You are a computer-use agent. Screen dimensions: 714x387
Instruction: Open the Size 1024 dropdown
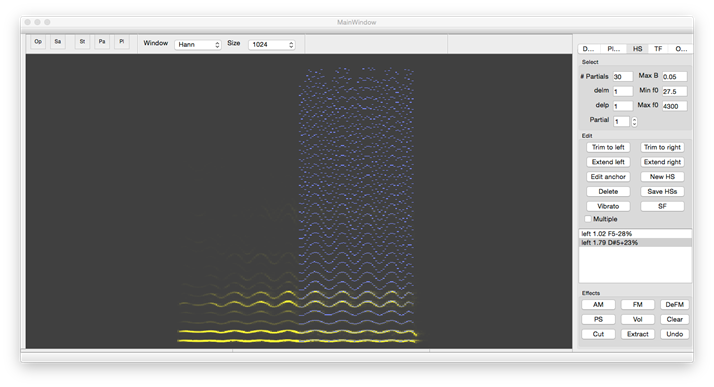(x=272, y=45)
